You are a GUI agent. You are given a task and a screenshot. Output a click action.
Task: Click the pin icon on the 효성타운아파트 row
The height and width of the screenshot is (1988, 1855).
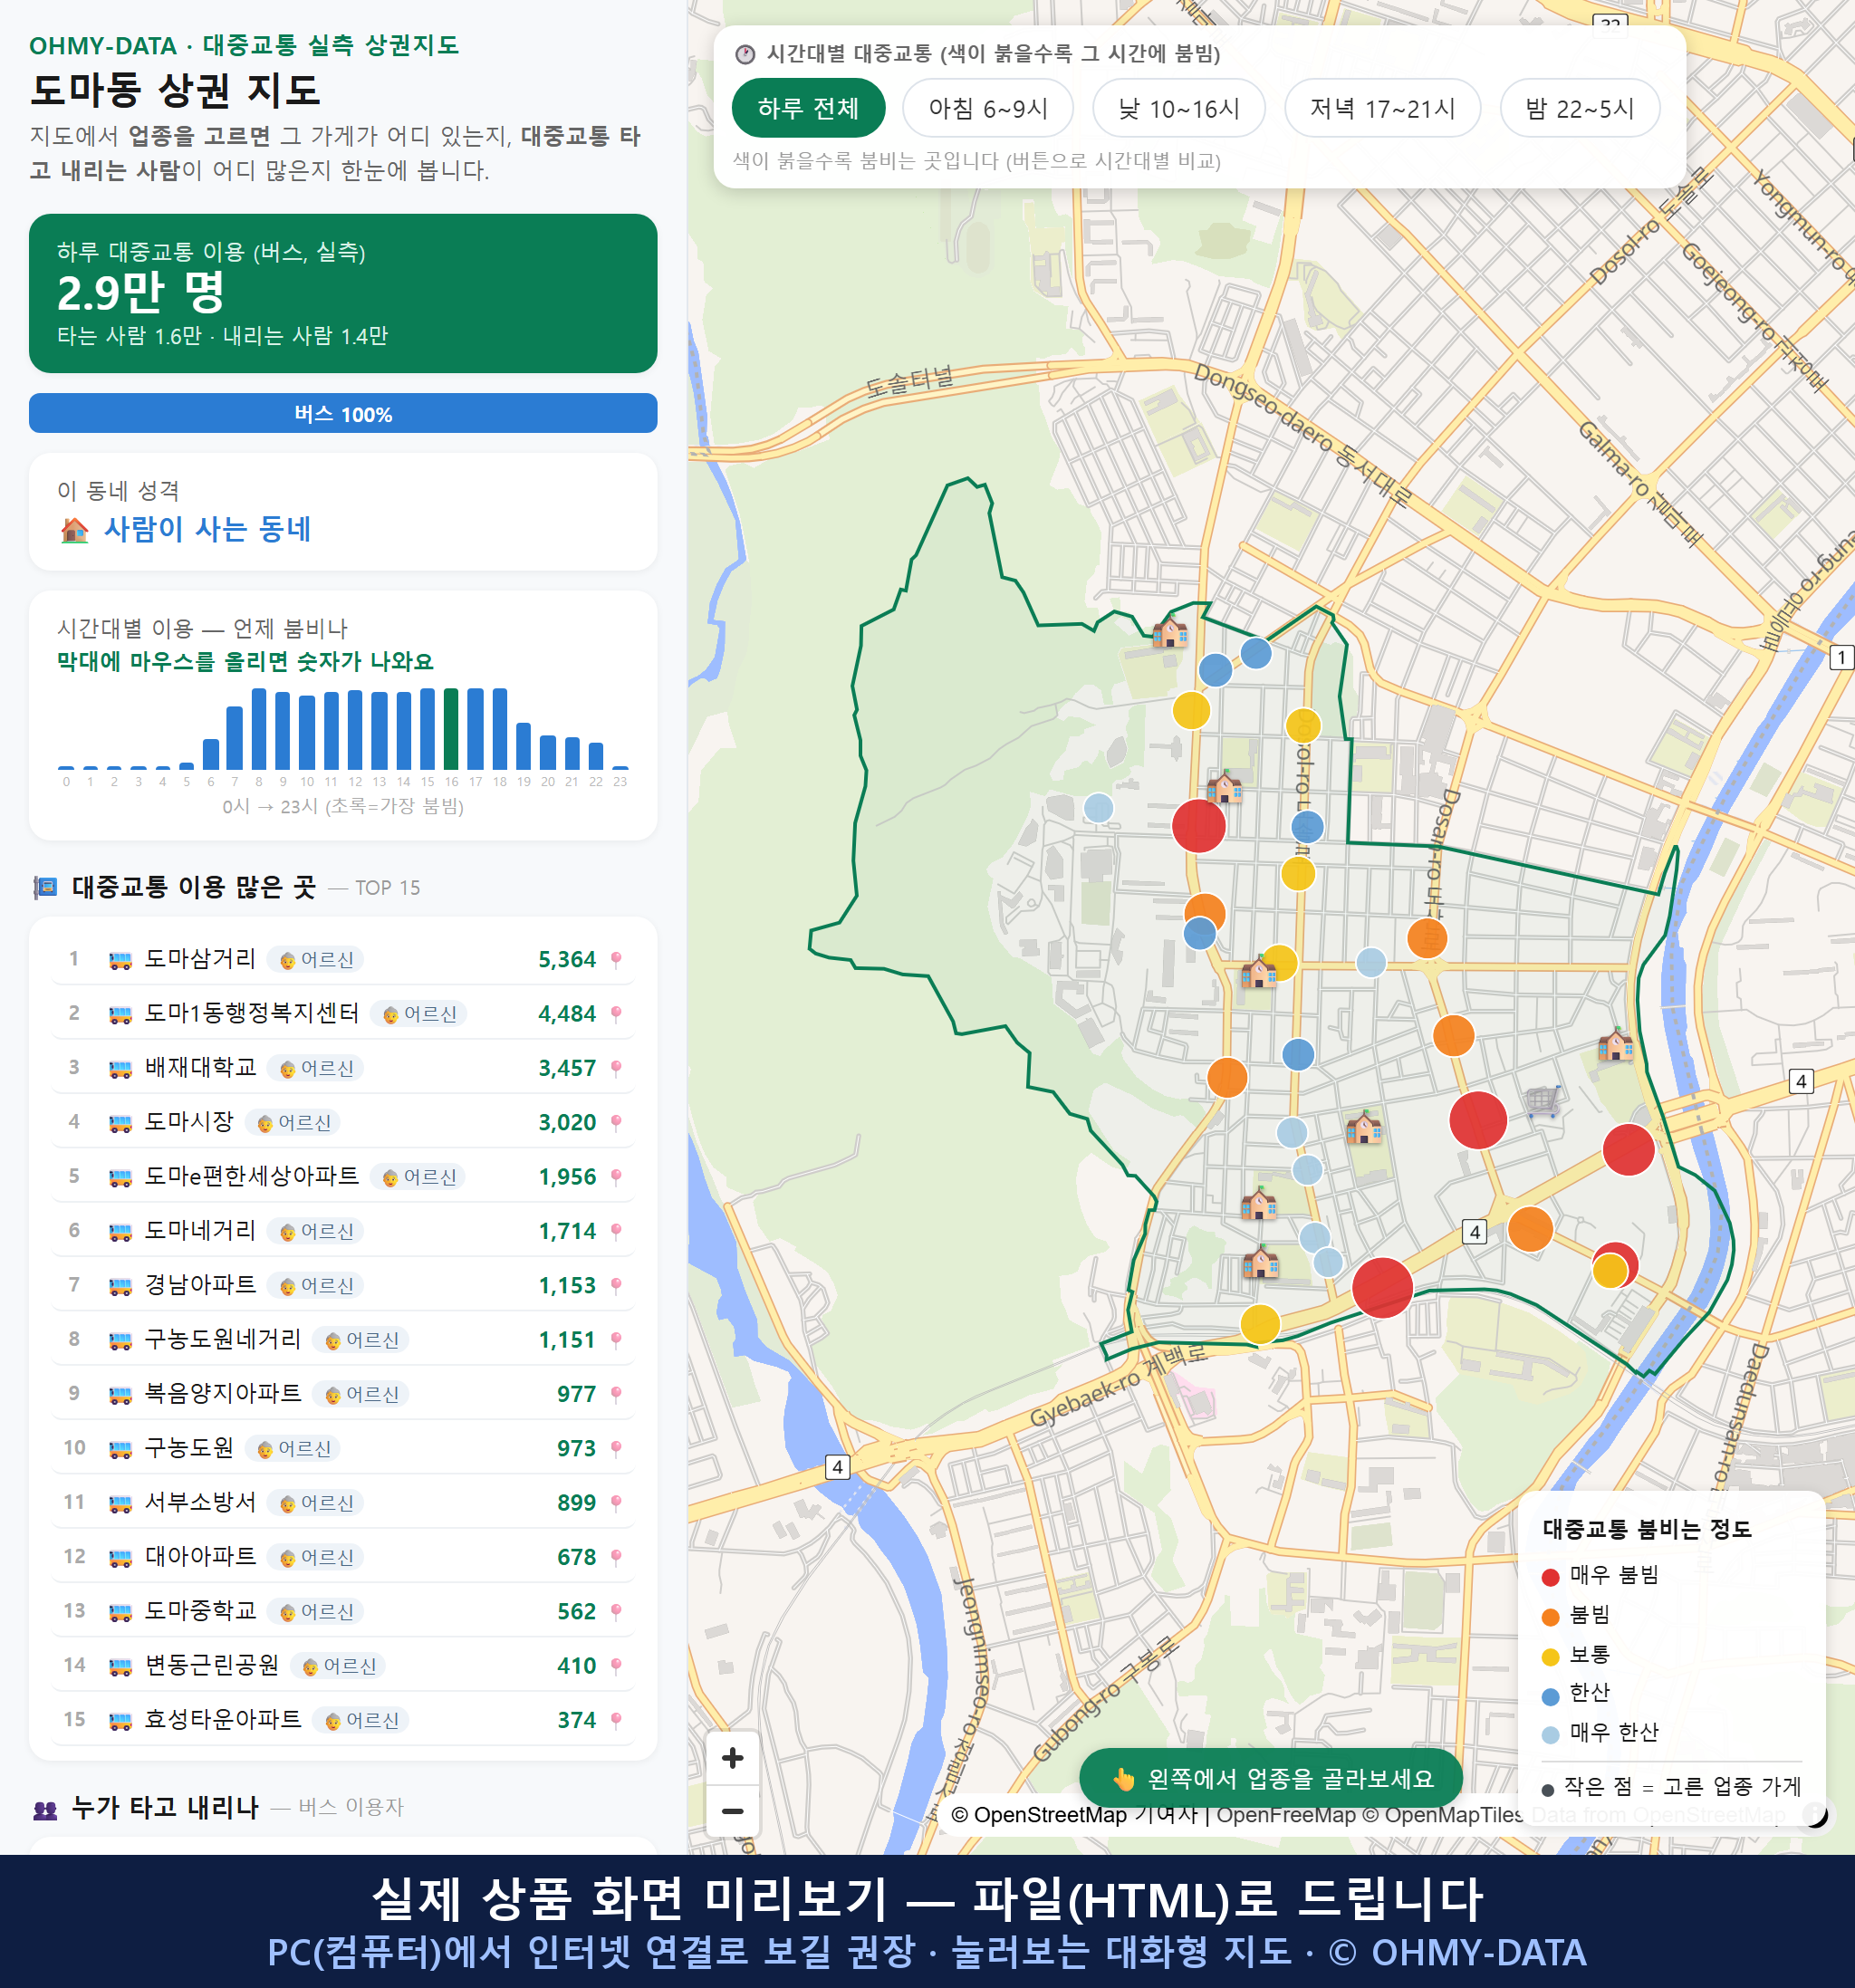tap(616, 1720)
